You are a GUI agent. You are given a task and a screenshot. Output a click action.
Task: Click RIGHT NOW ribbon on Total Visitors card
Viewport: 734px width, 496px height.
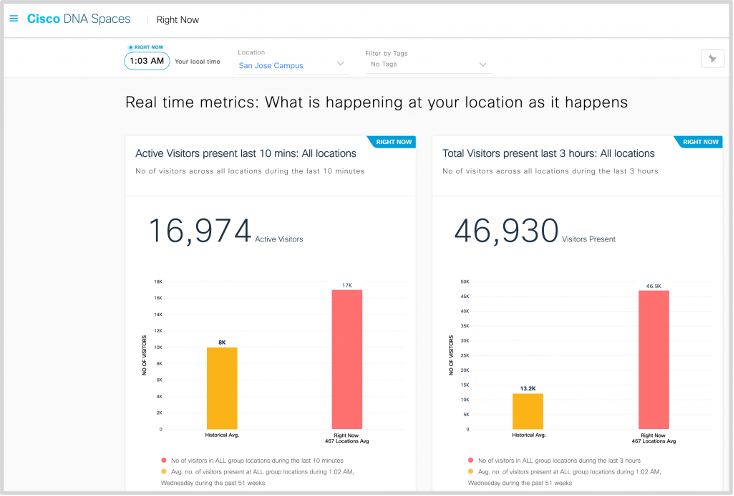[x=700, y=142]
